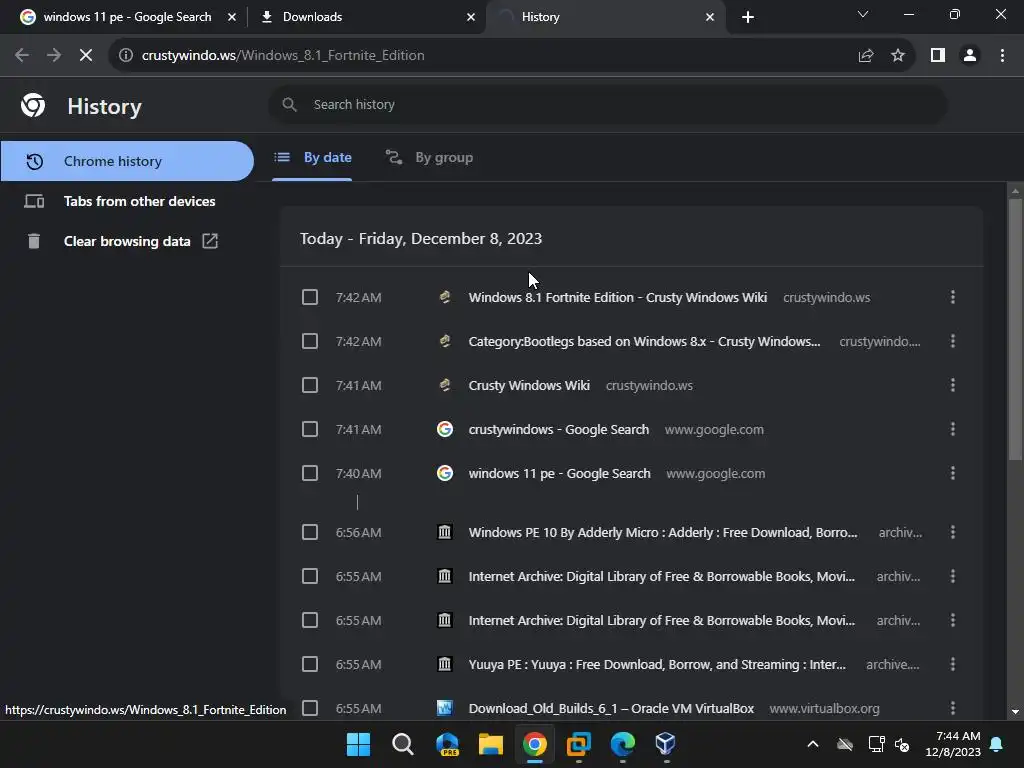Close the windows 11 pe Google Search tab
The height and width of the screenshot is (768, 1024).
[232, 17]
